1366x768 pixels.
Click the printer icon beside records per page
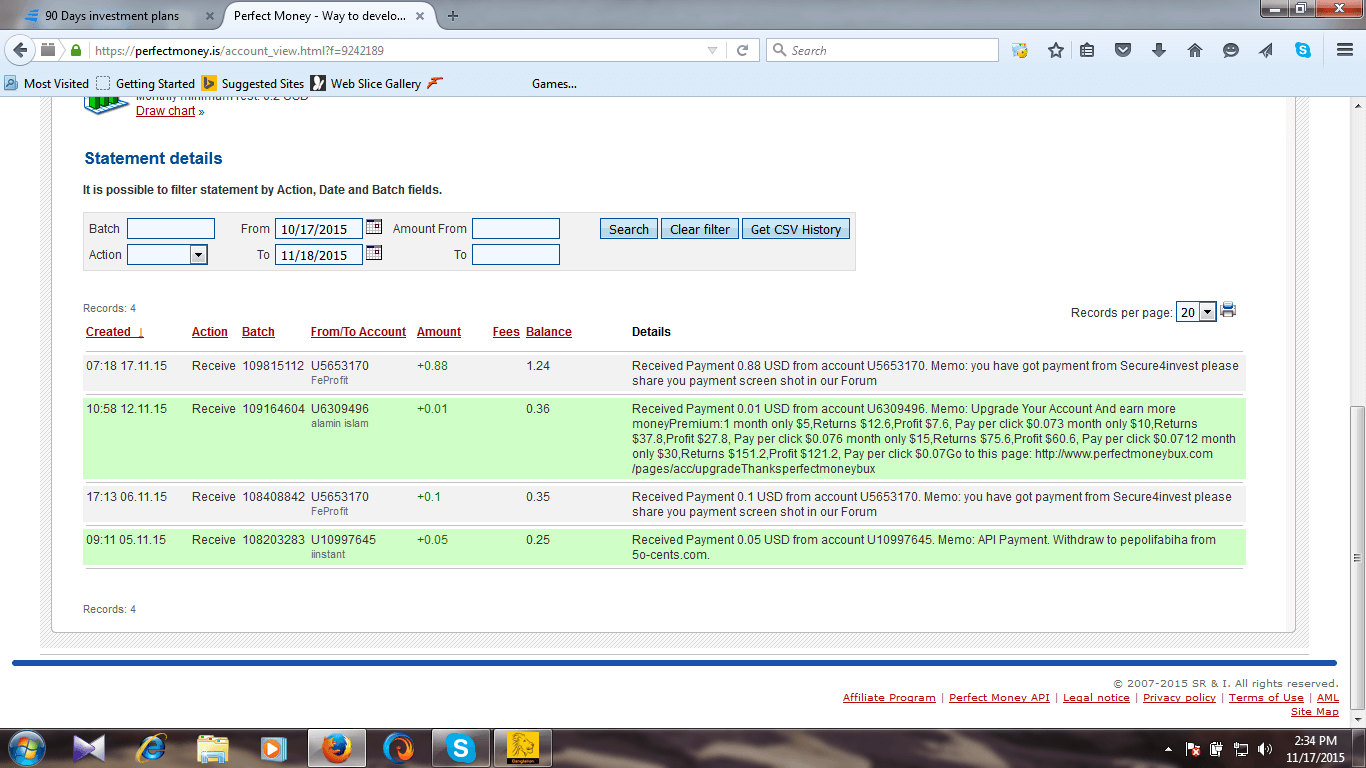(x=1228, y=310)
